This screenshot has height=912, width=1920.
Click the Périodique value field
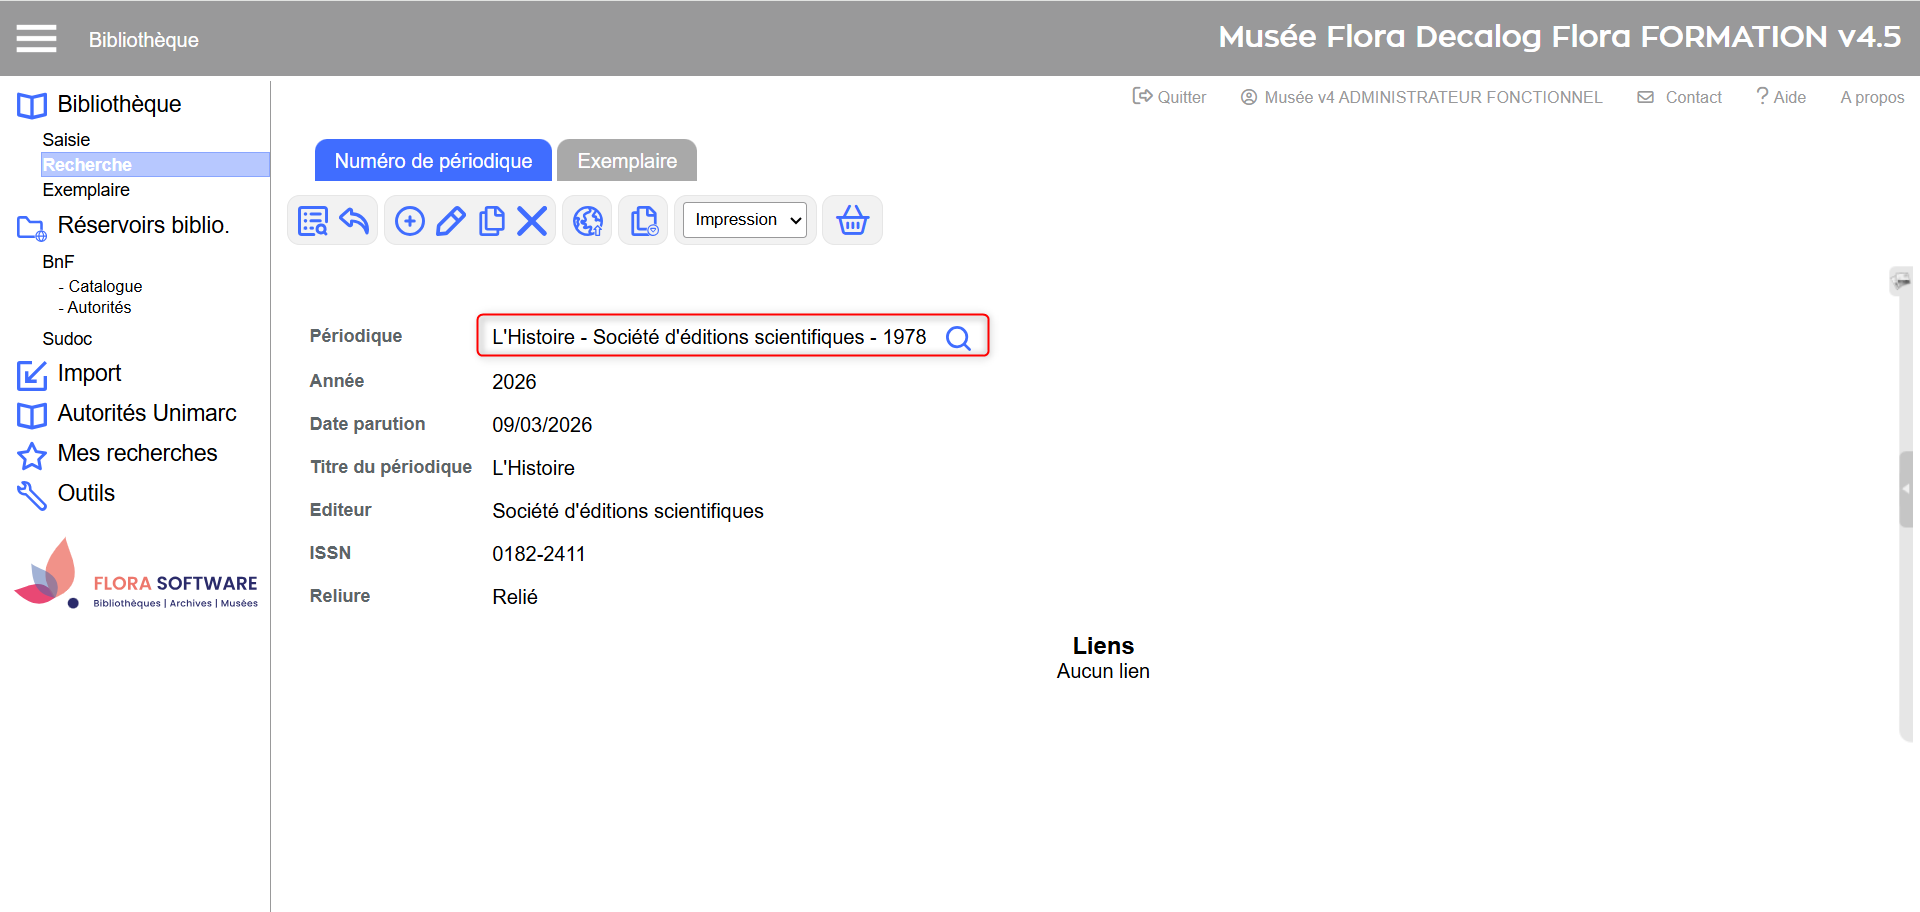click(708, 337)
